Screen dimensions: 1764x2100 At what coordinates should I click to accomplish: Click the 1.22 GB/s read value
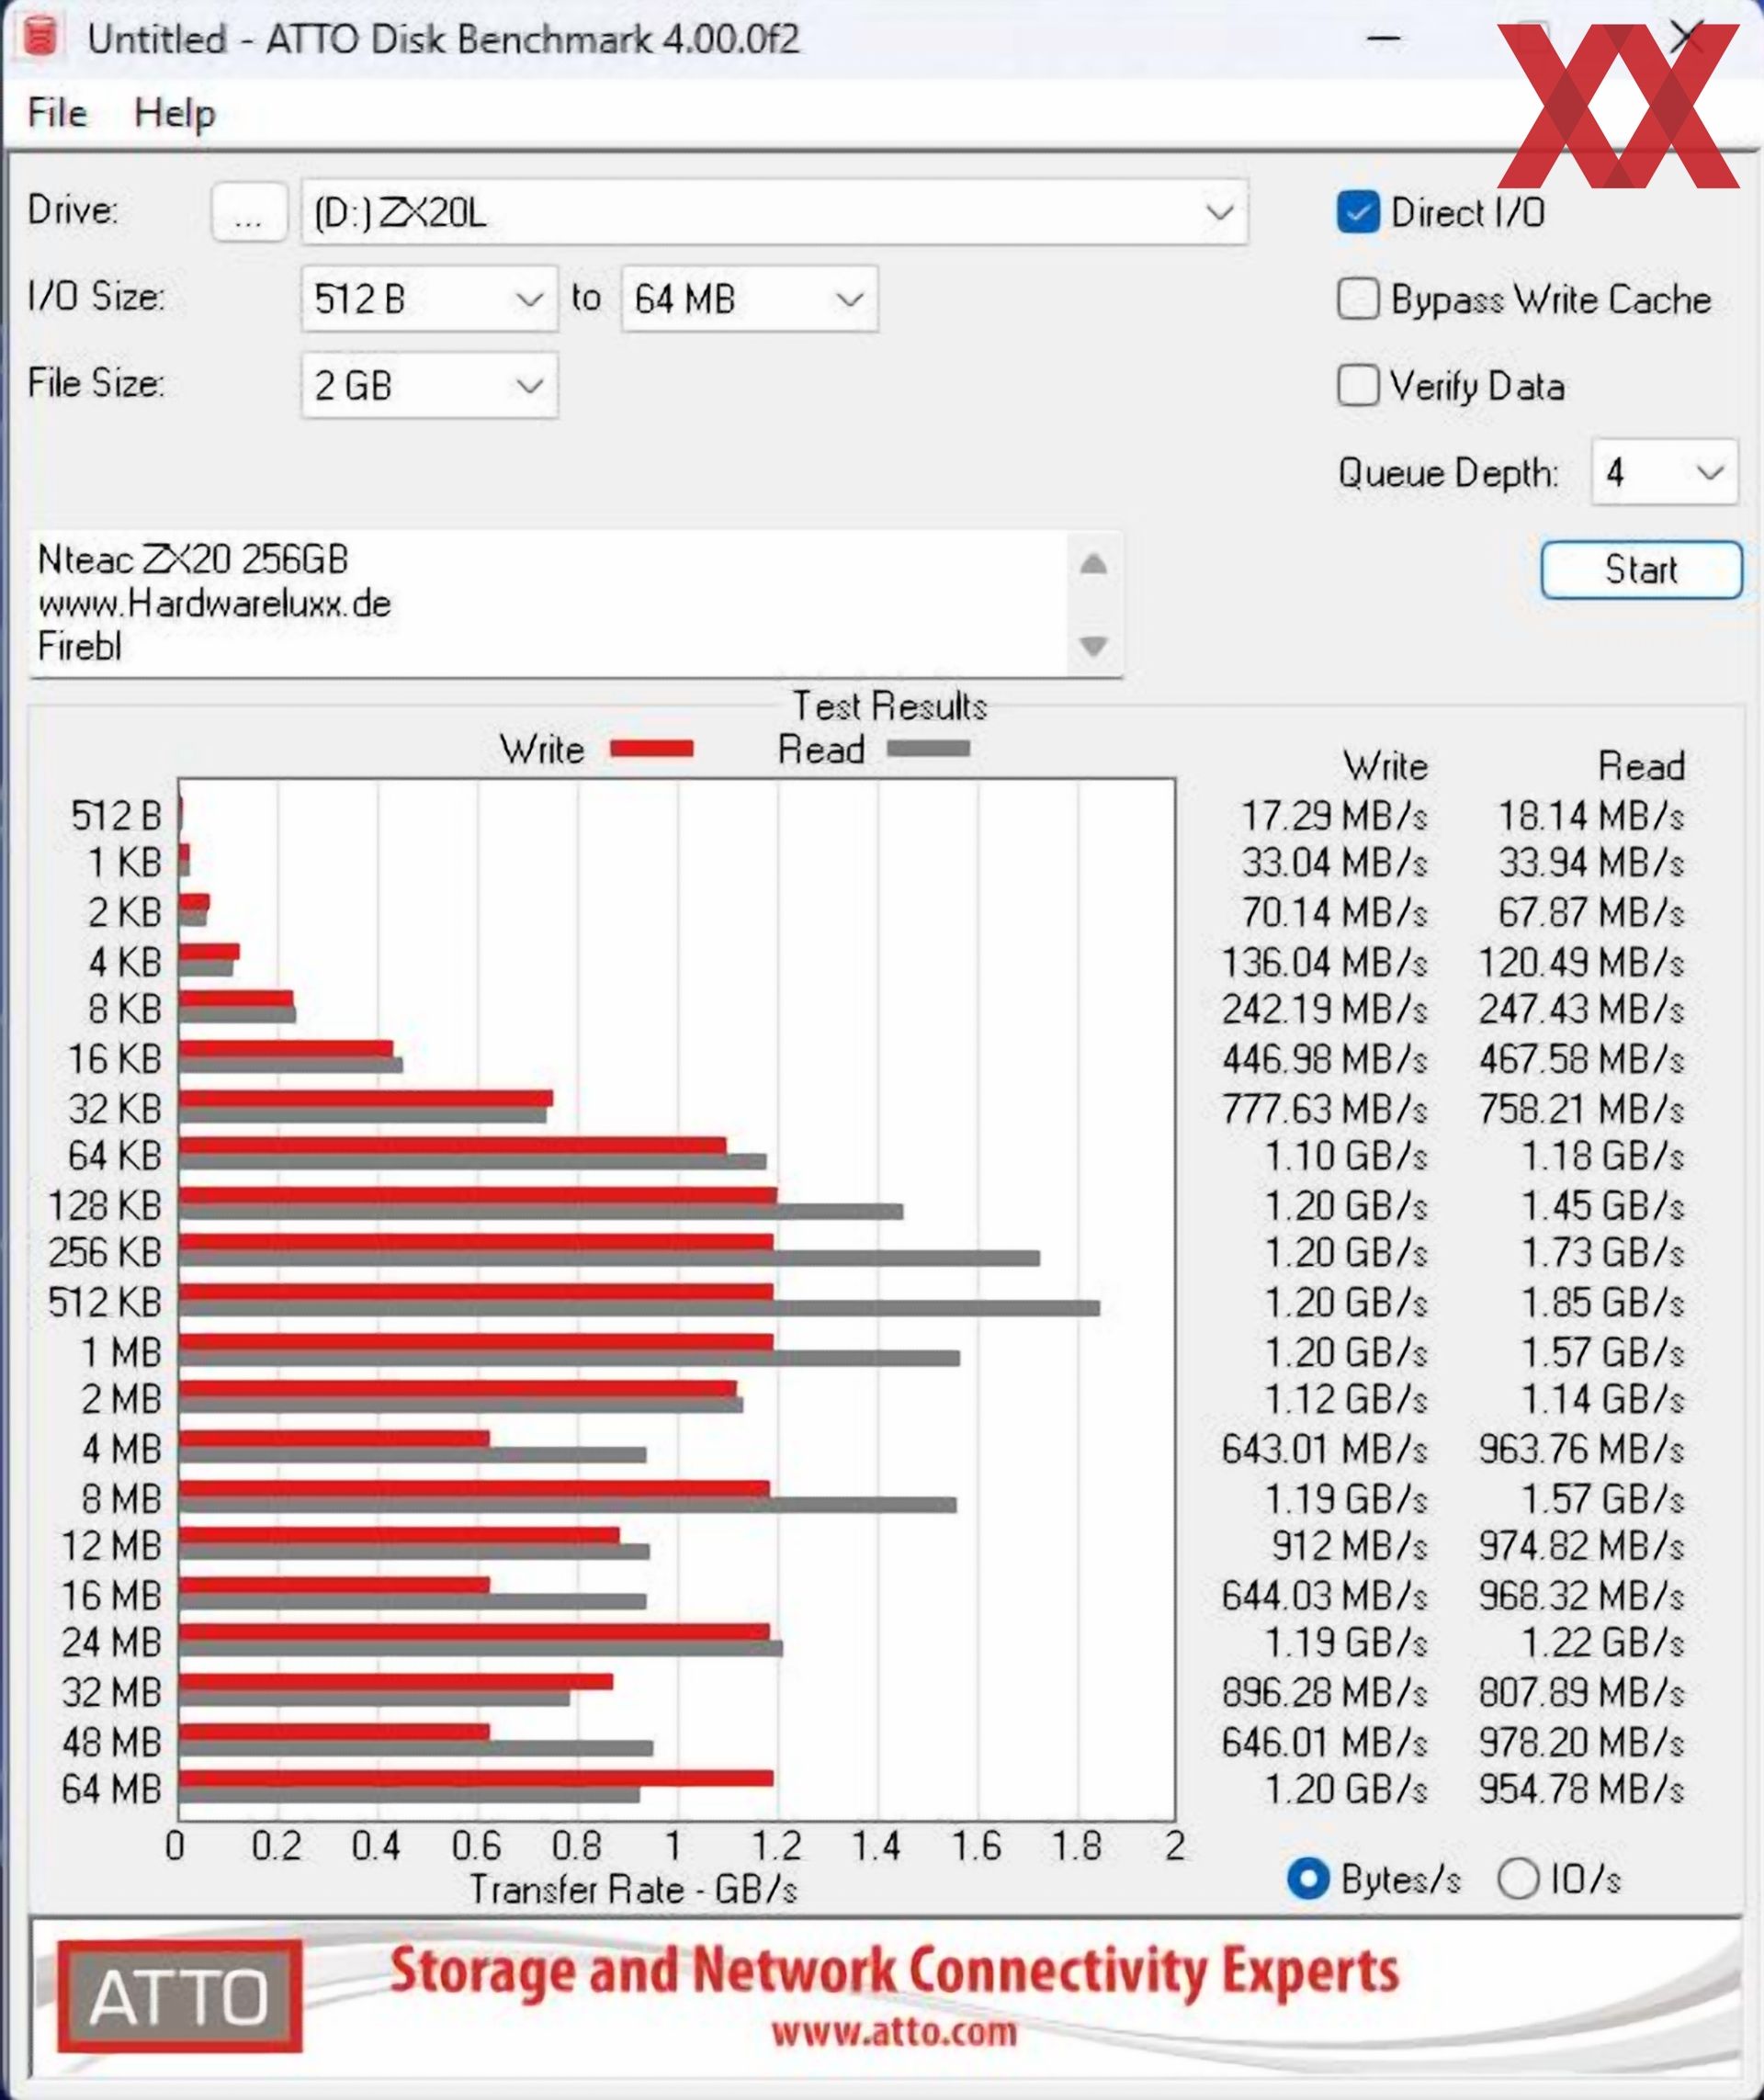point(1602,1642)
